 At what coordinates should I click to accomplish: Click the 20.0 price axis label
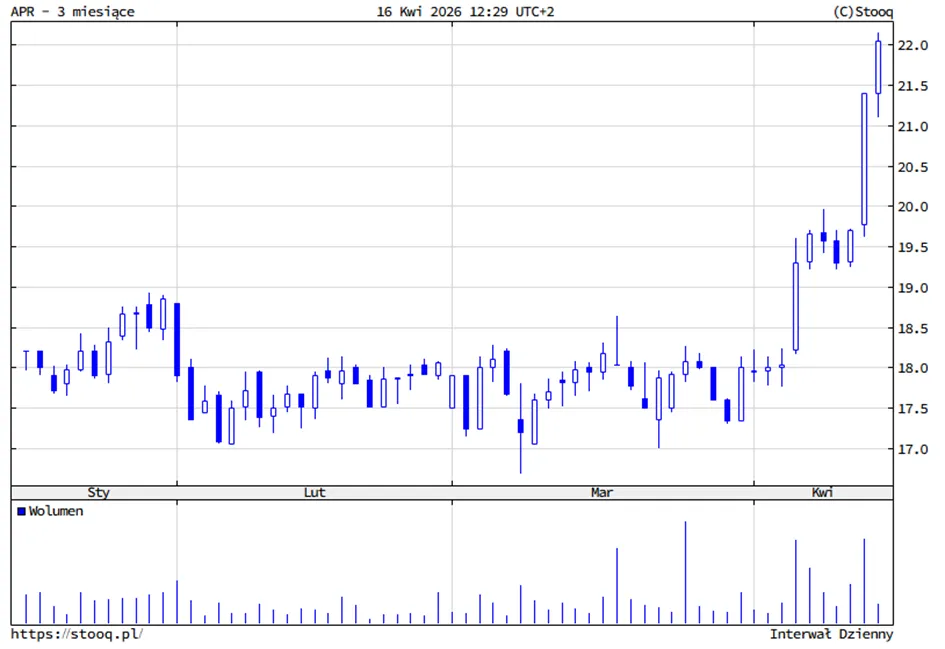coord(912,207)
